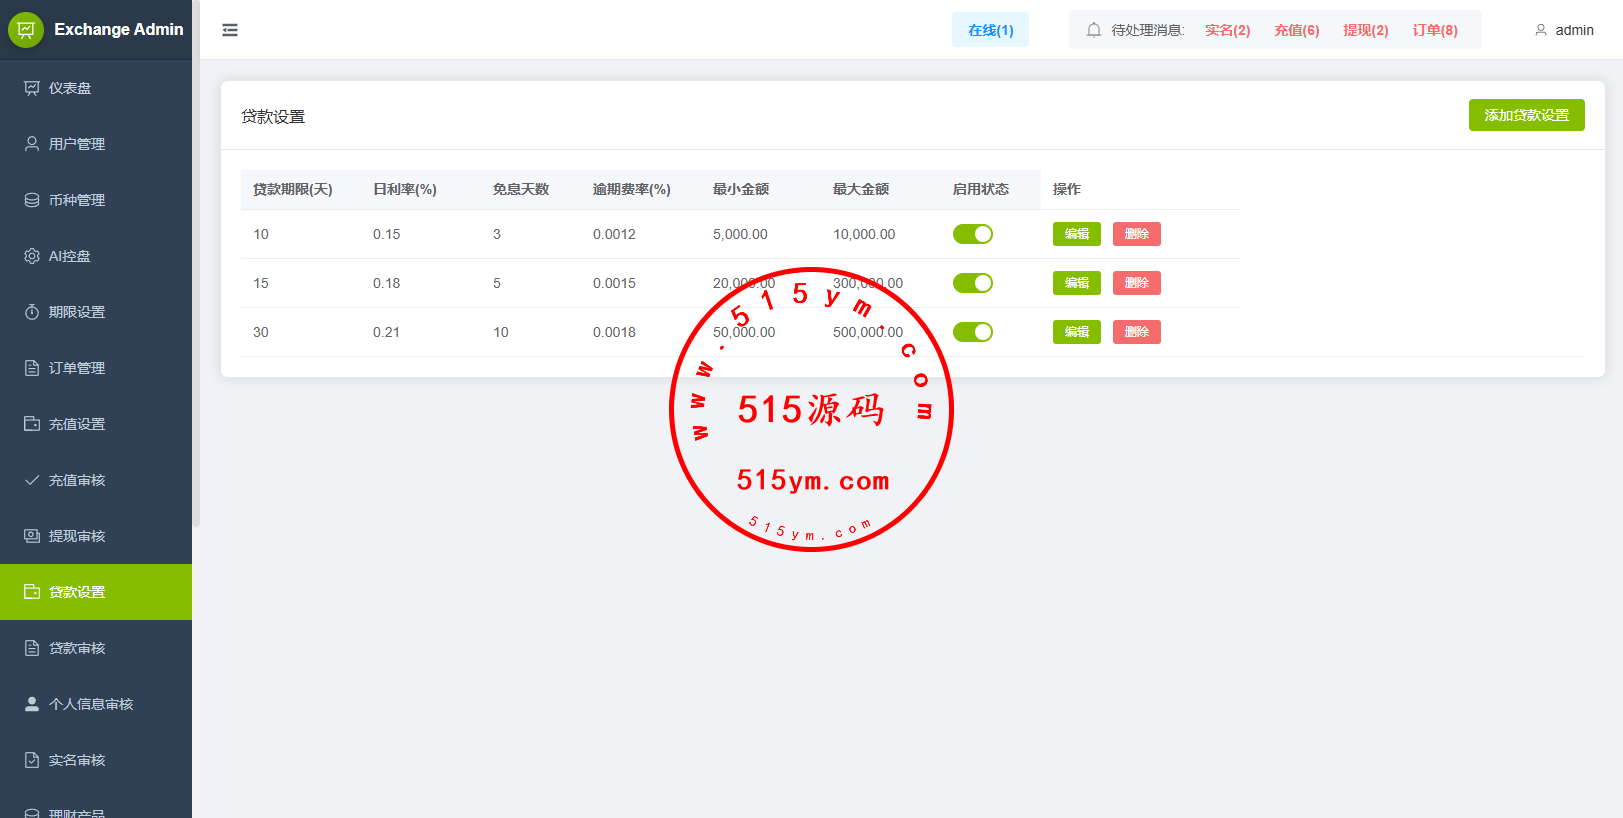Click the 充值审核 checkmark icon
The image size is (1623, 818).
pyautogui.click(x=32, y=480)
